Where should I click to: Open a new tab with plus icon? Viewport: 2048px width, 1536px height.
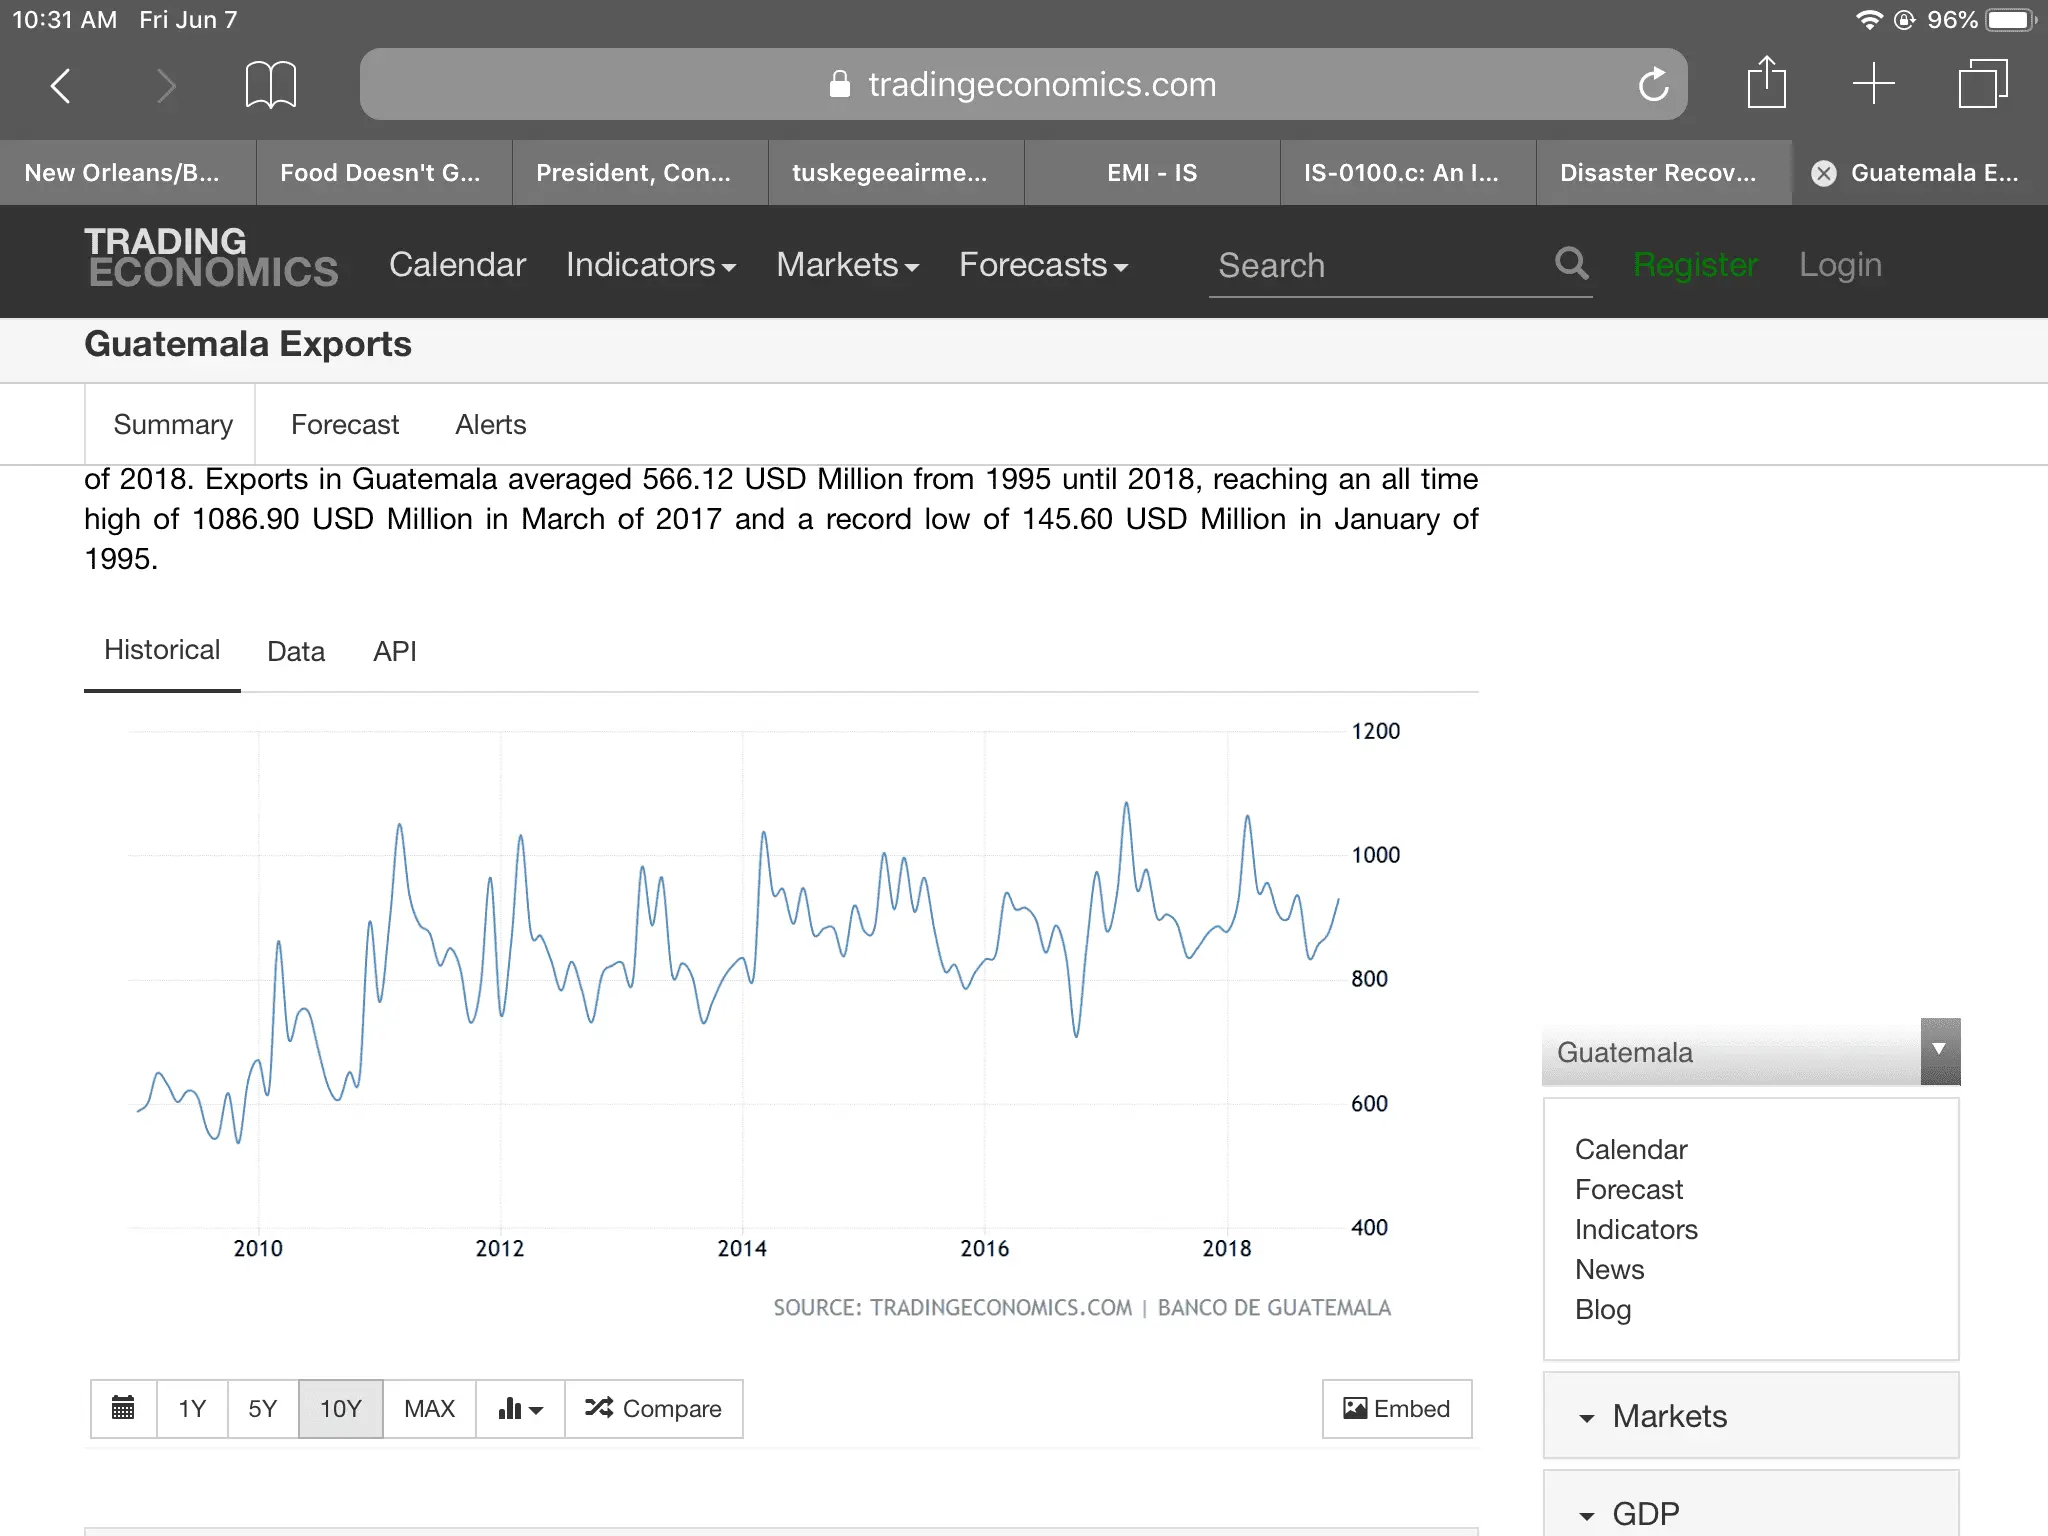tap(1873, 84)
